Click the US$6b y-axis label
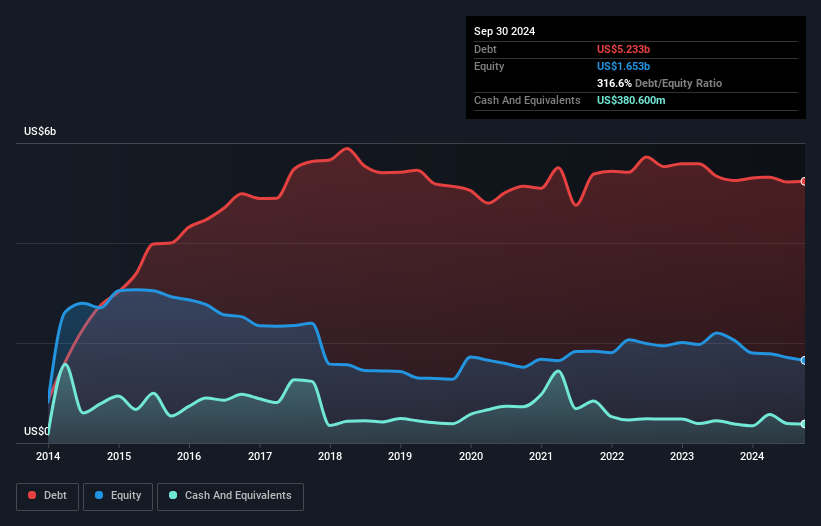Screen dimensions: 821x526 click(x=40, y=131)
